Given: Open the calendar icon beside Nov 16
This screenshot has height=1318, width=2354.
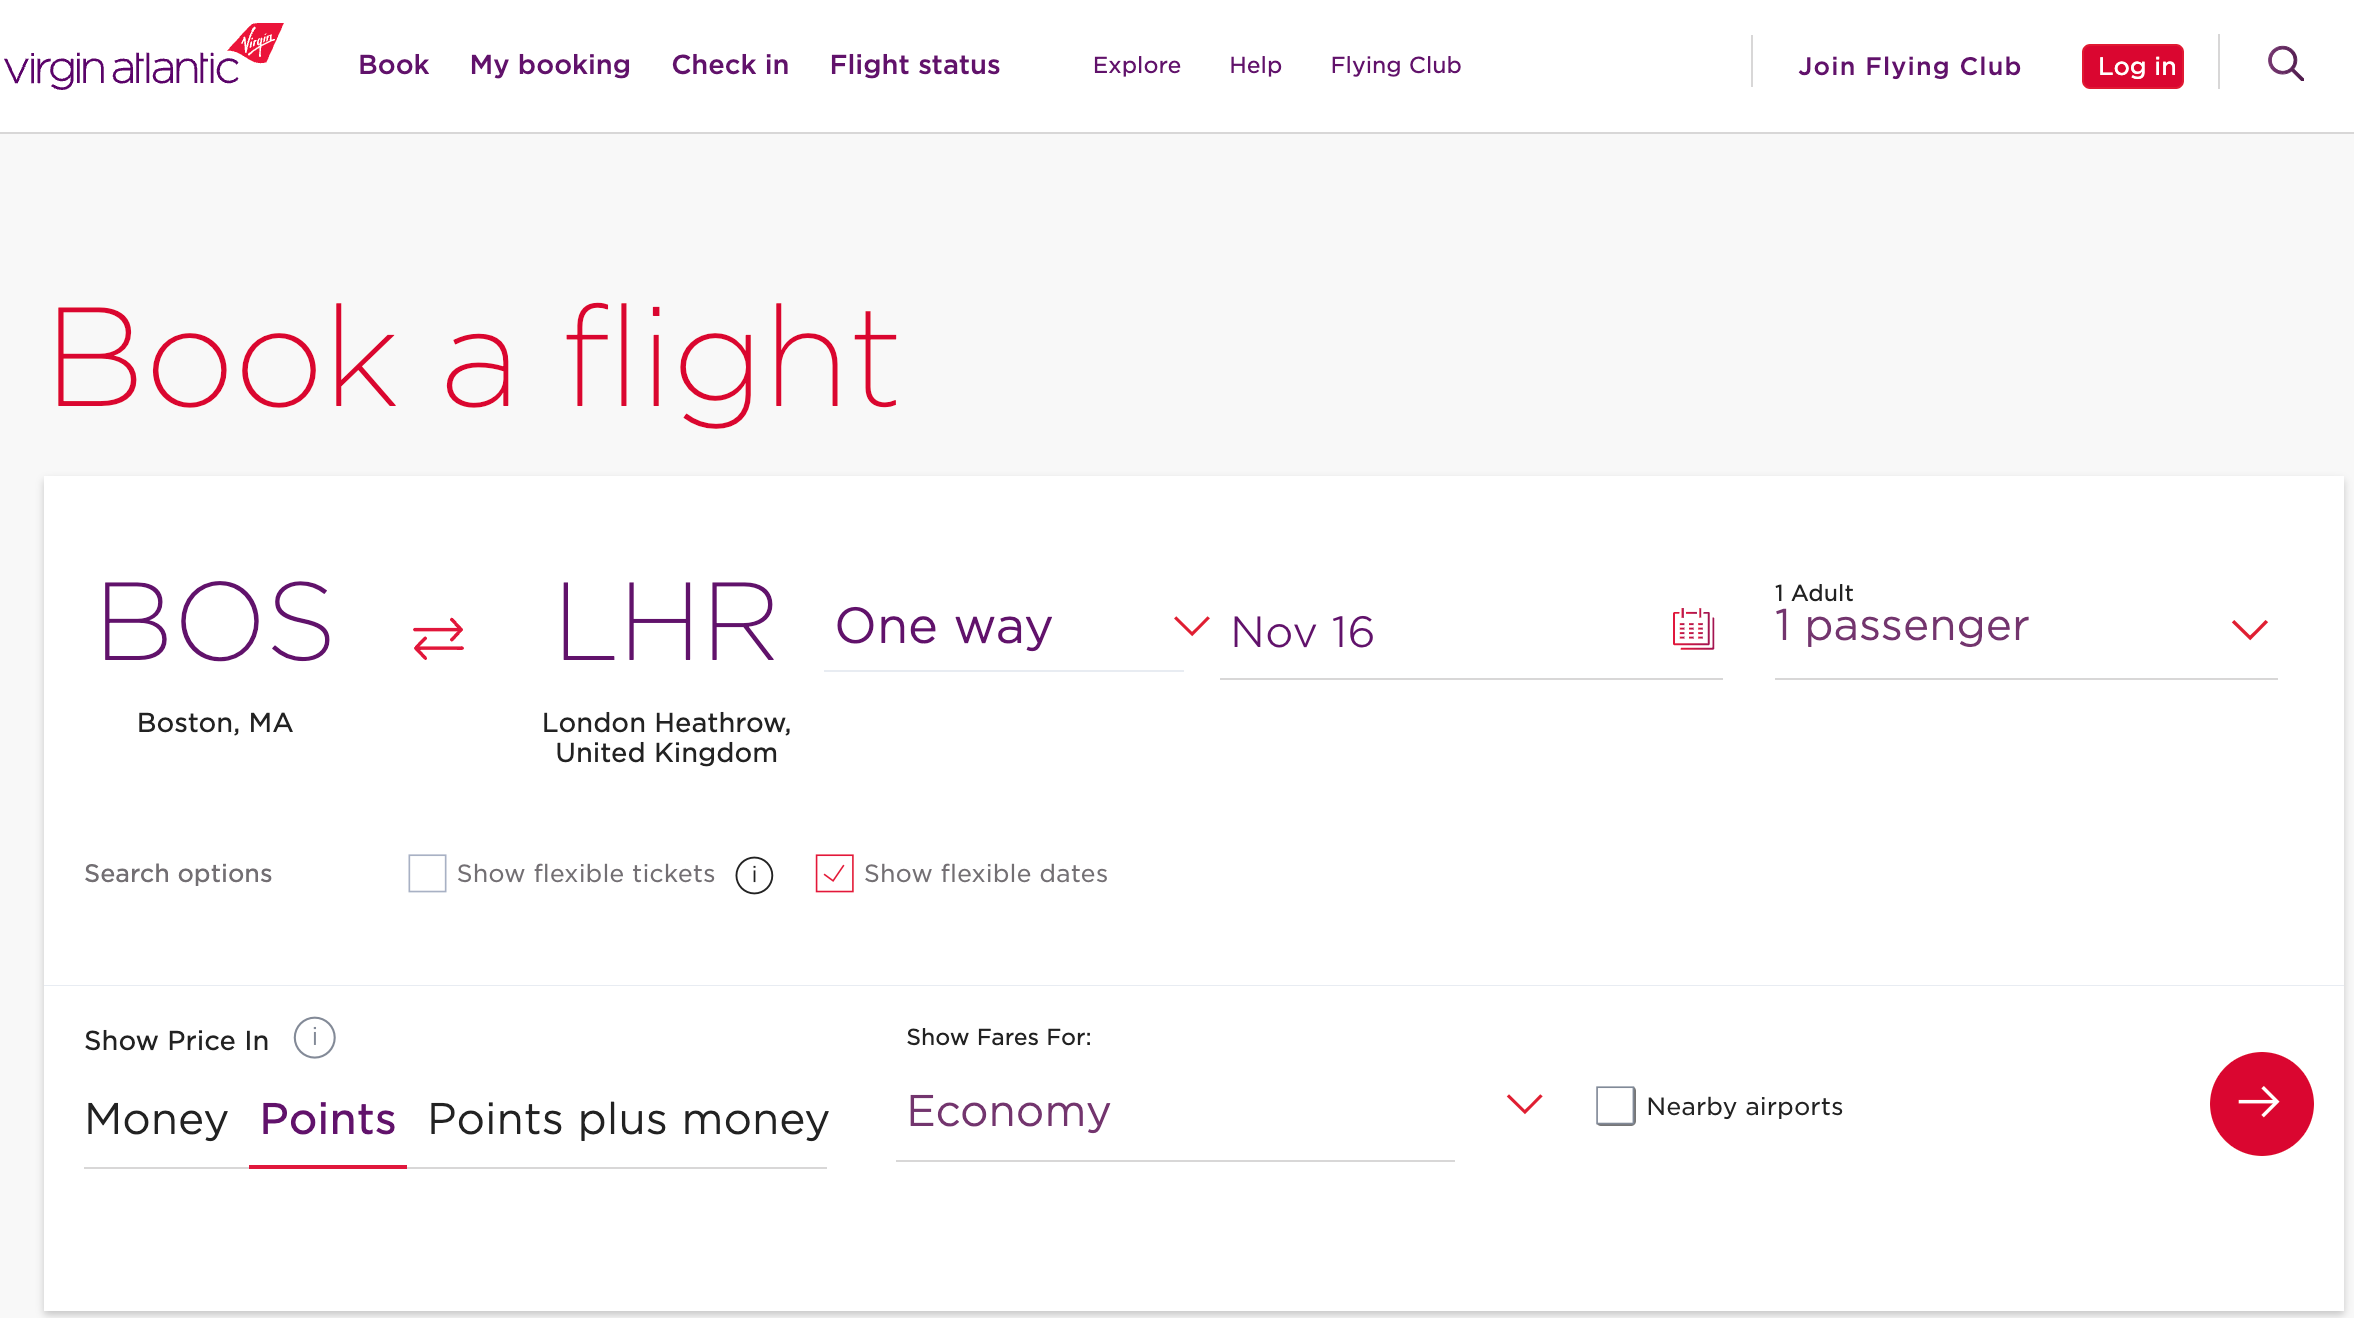Looking at the screenshot, I should (x=1692, y=629).
